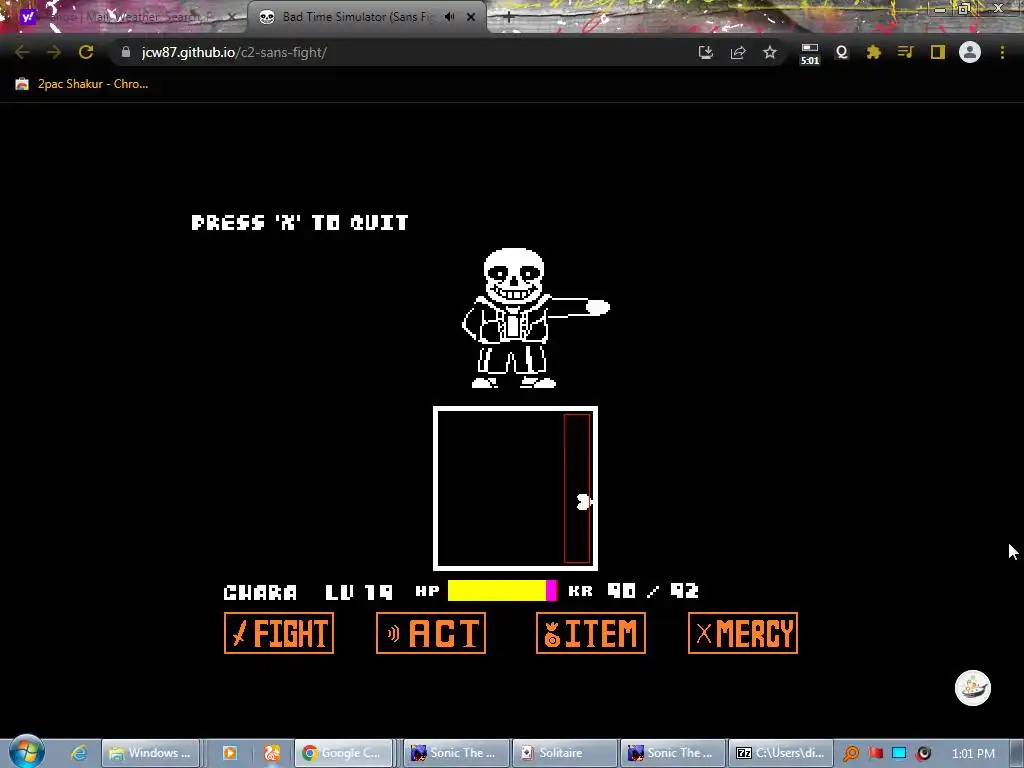Open the media controls music icon
Screen dimensions: 1024x768
tap(905, 52)
